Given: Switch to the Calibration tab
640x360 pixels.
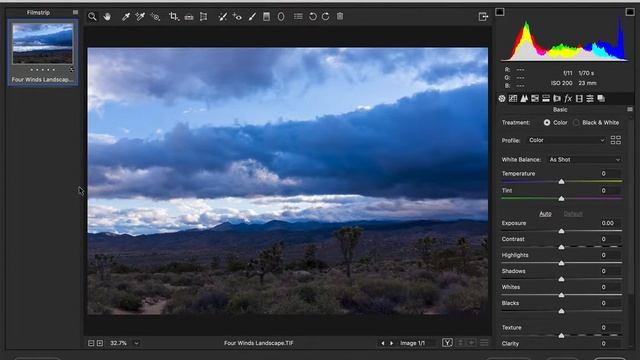Looking at the screenshot, I should (x=579, y=98).
